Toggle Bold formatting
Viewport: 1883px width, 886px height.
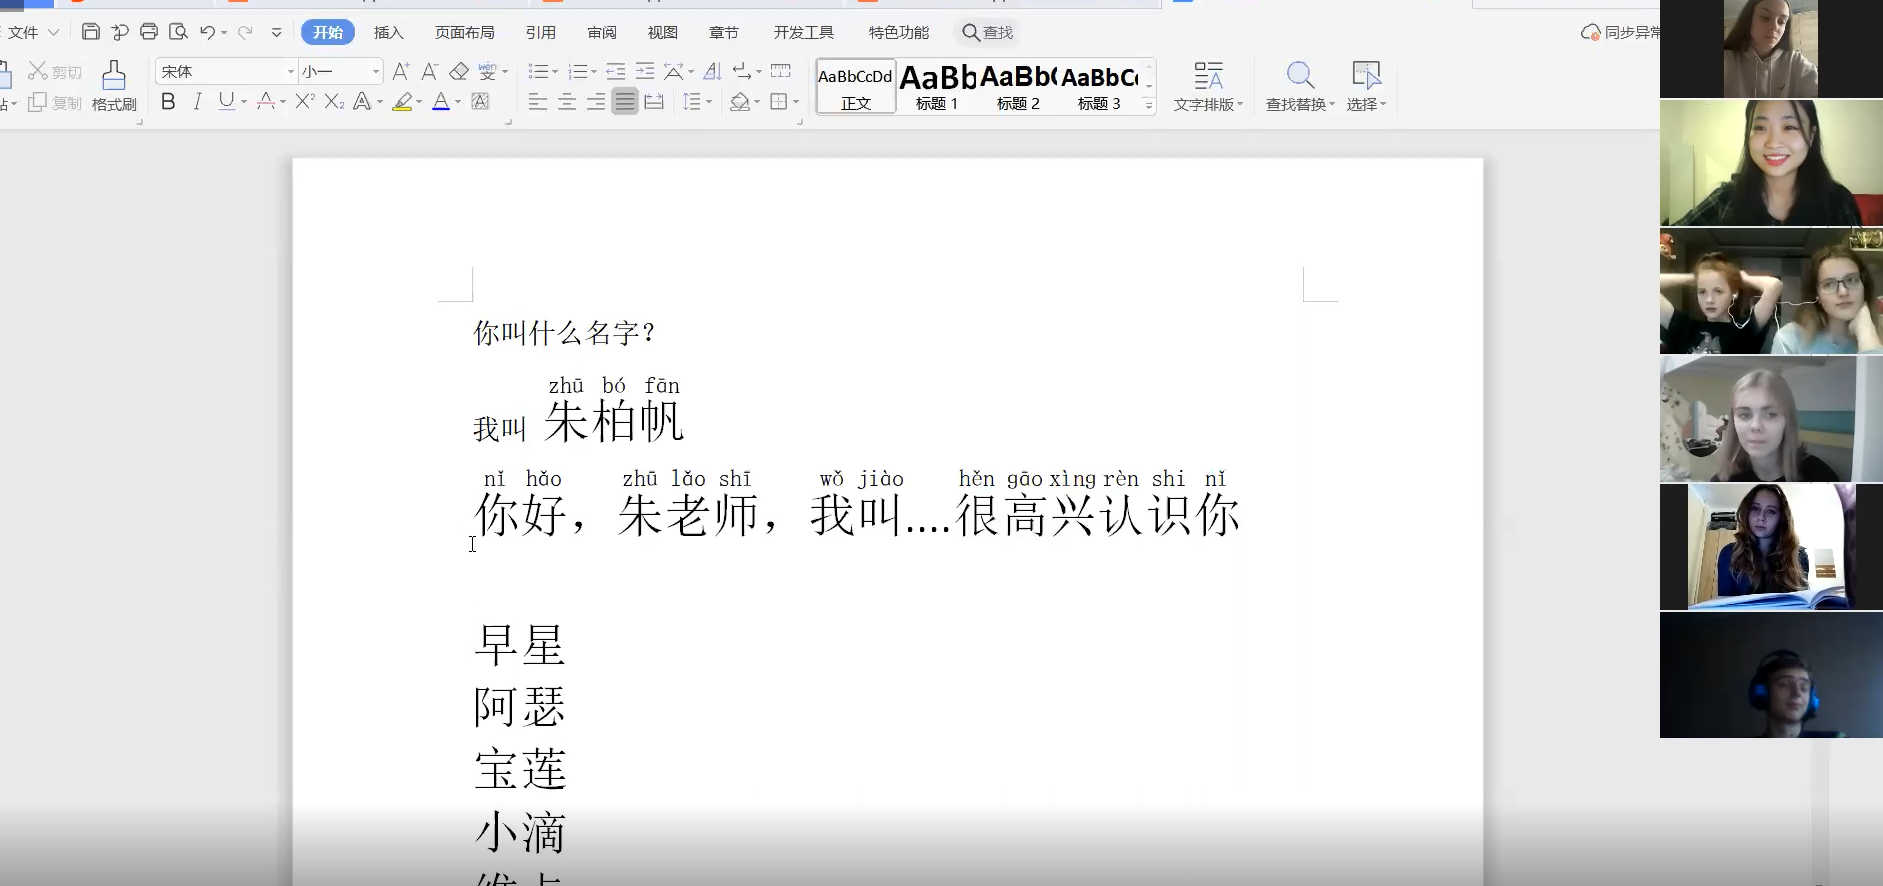click(x=168, y=101)
